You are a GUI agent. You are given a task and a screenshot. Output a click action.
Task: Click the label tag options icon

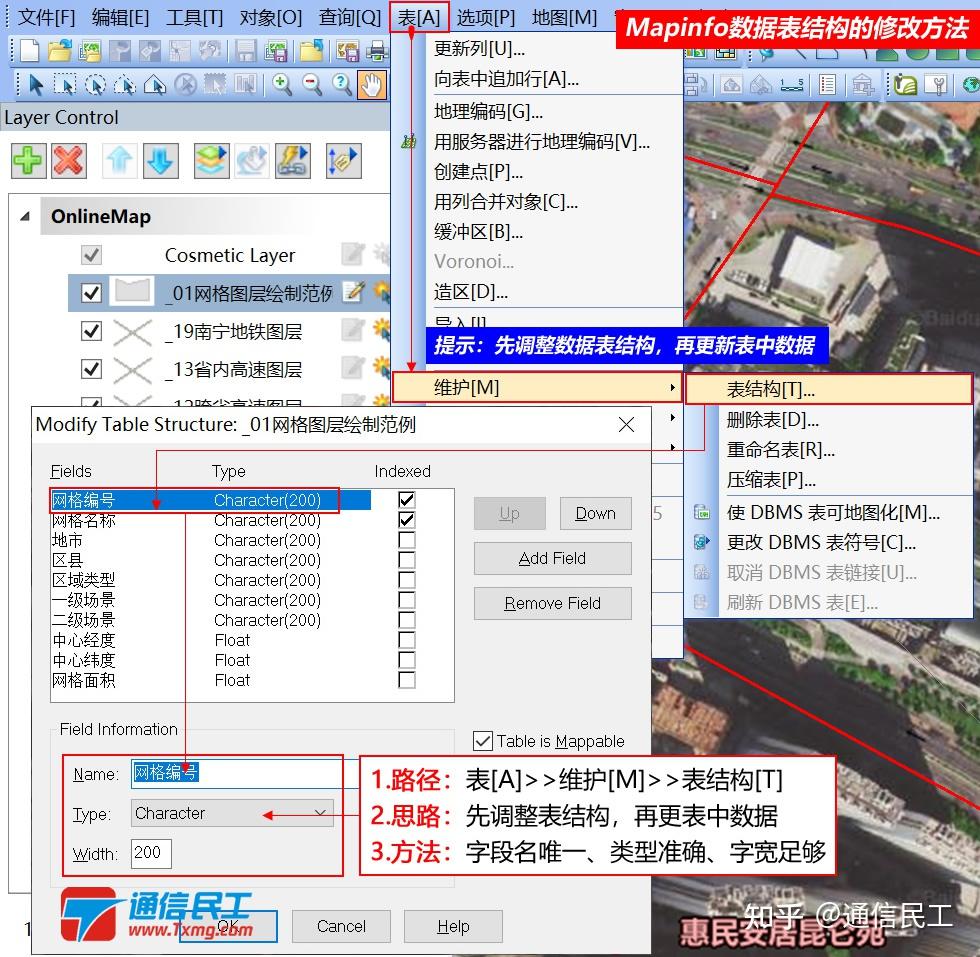tap(343, 161)
